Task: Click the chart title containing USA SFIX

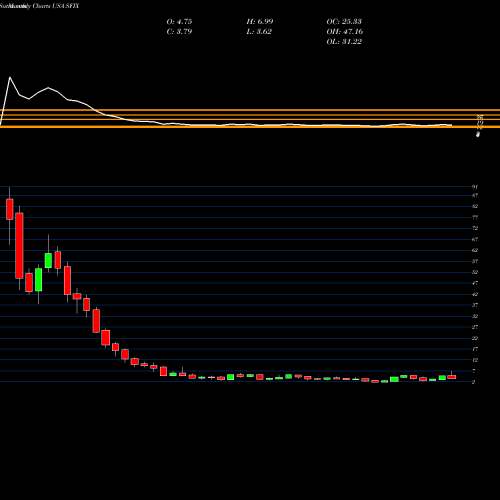Action: (40, 6)
